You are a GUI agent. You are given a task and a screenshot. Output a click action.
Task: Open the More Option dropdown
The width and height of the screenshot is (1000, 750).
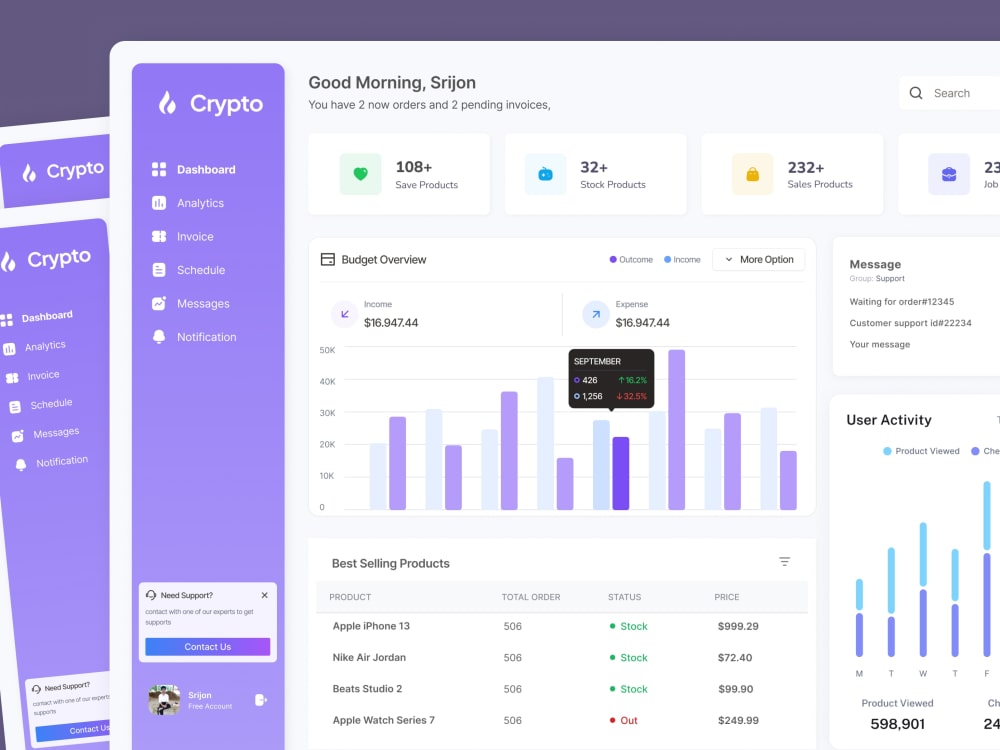(x=758, y=260)
